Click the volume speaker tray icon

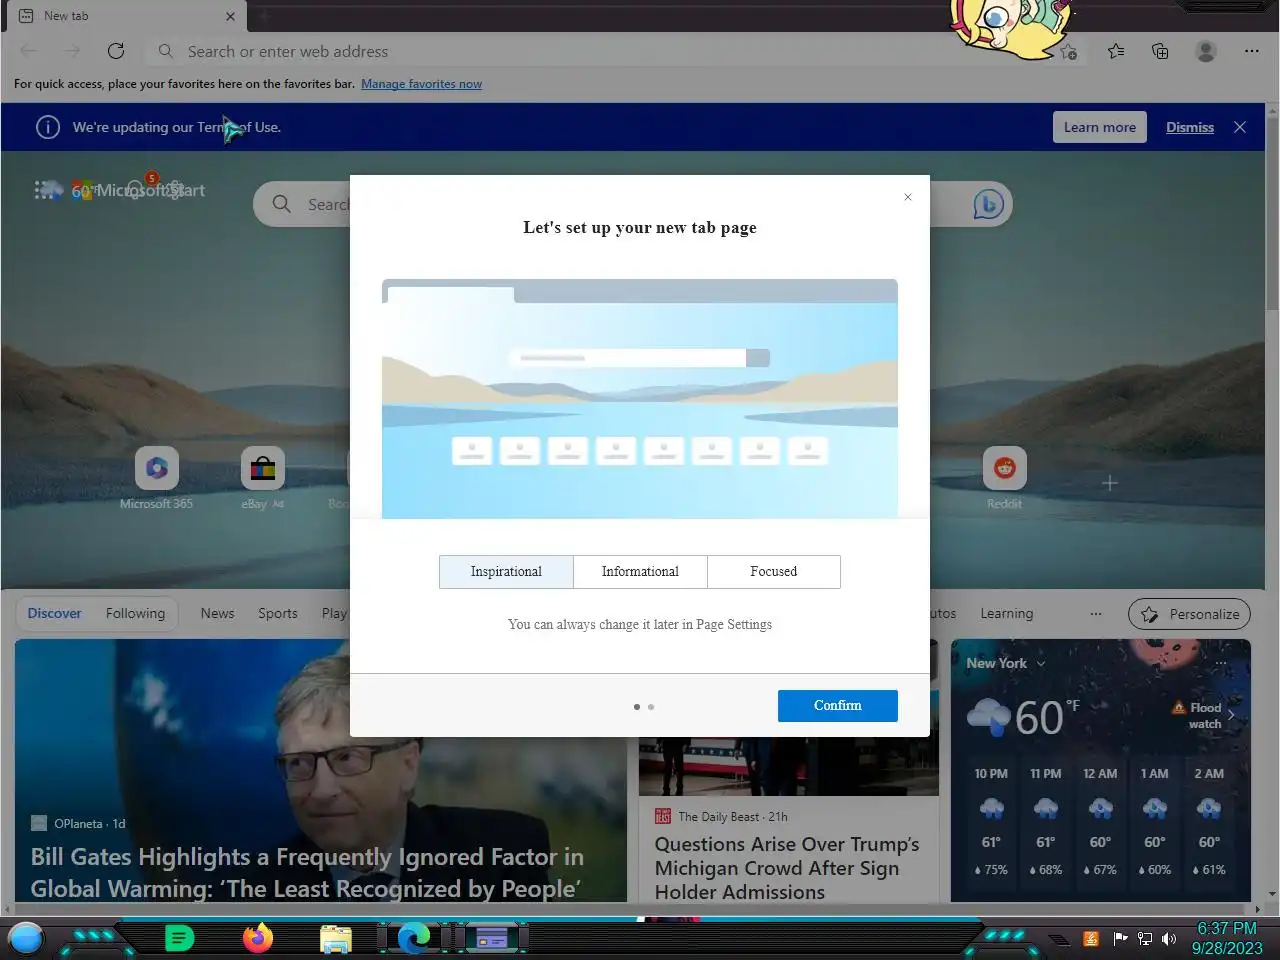(1168, 939)
